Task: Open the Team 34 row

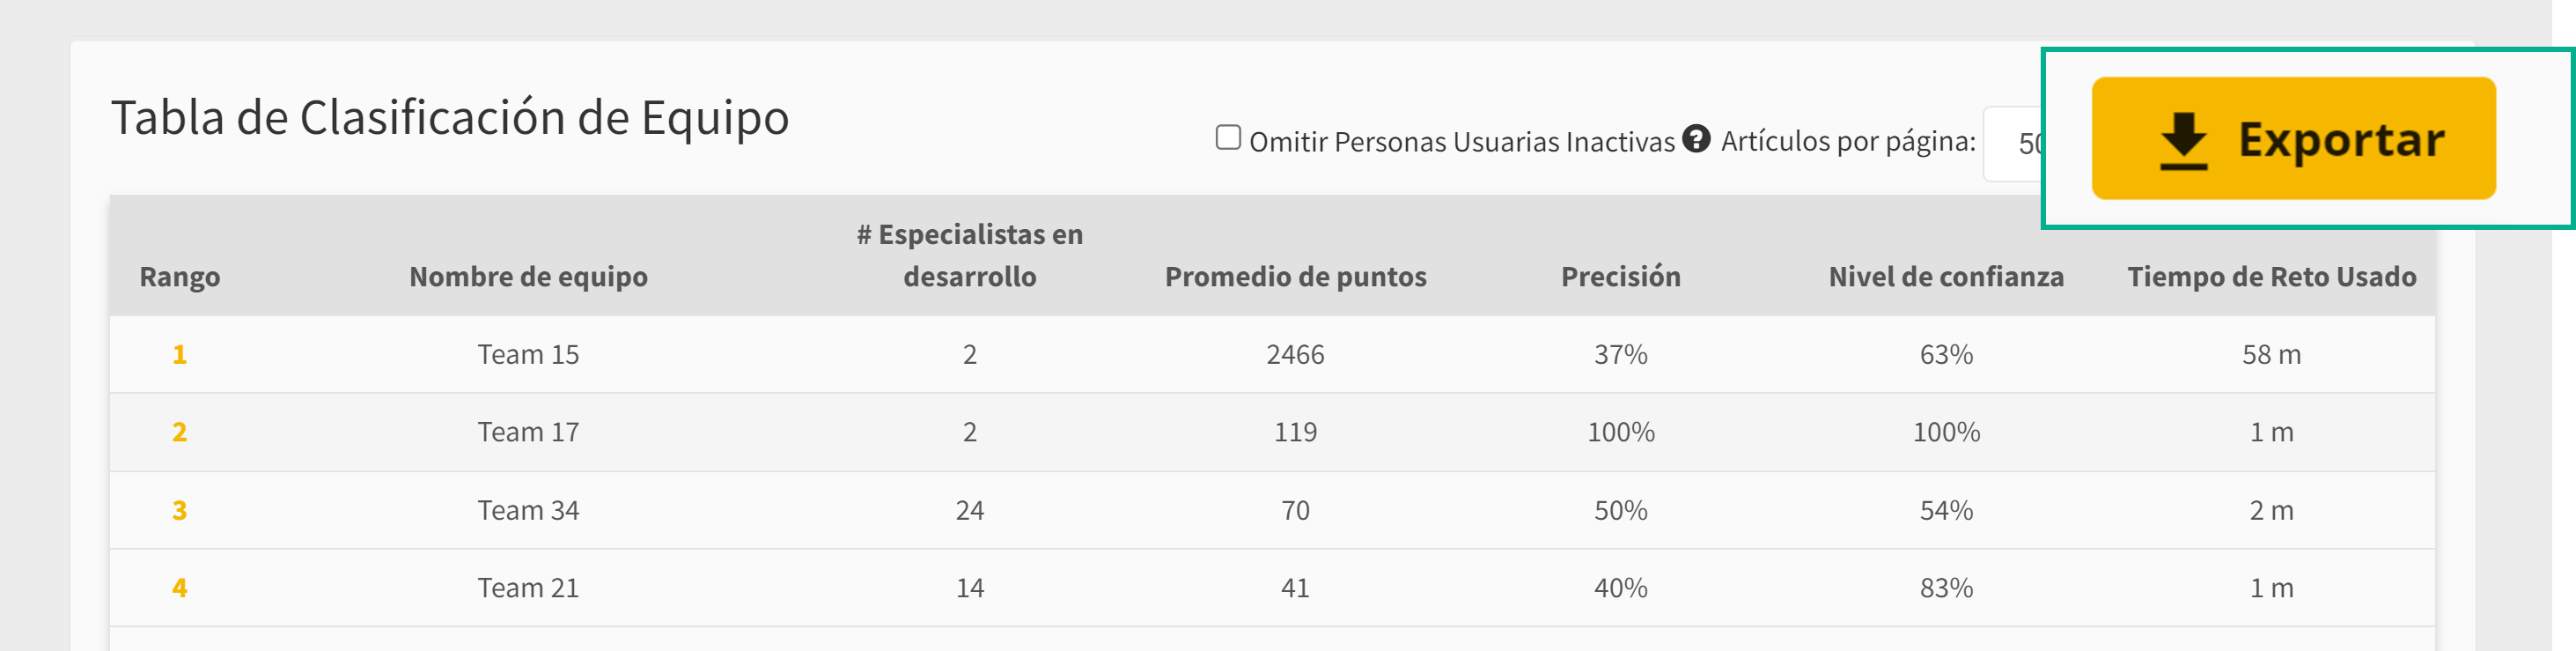Action: pos(1272,510)
